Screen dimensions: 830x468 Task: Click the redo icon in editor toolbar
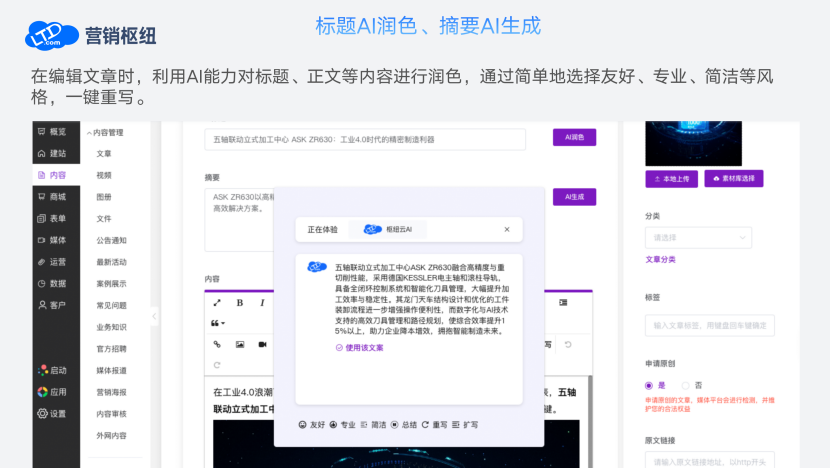pyautogui.click(x=217, y=365)
